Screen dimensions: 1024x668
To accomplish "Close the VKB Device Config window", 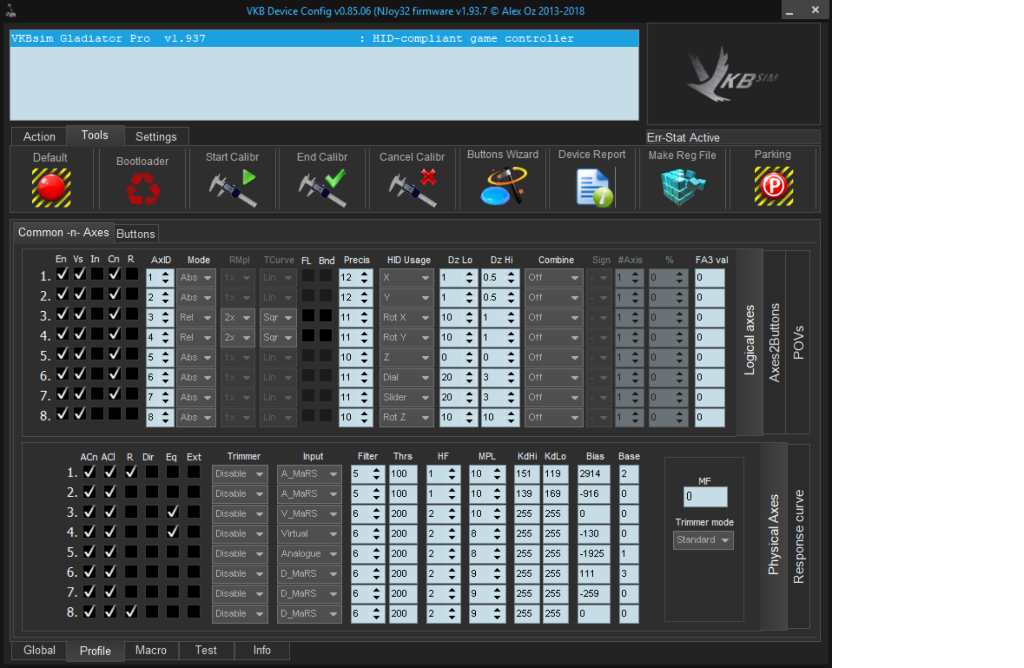I will (815, 10).
